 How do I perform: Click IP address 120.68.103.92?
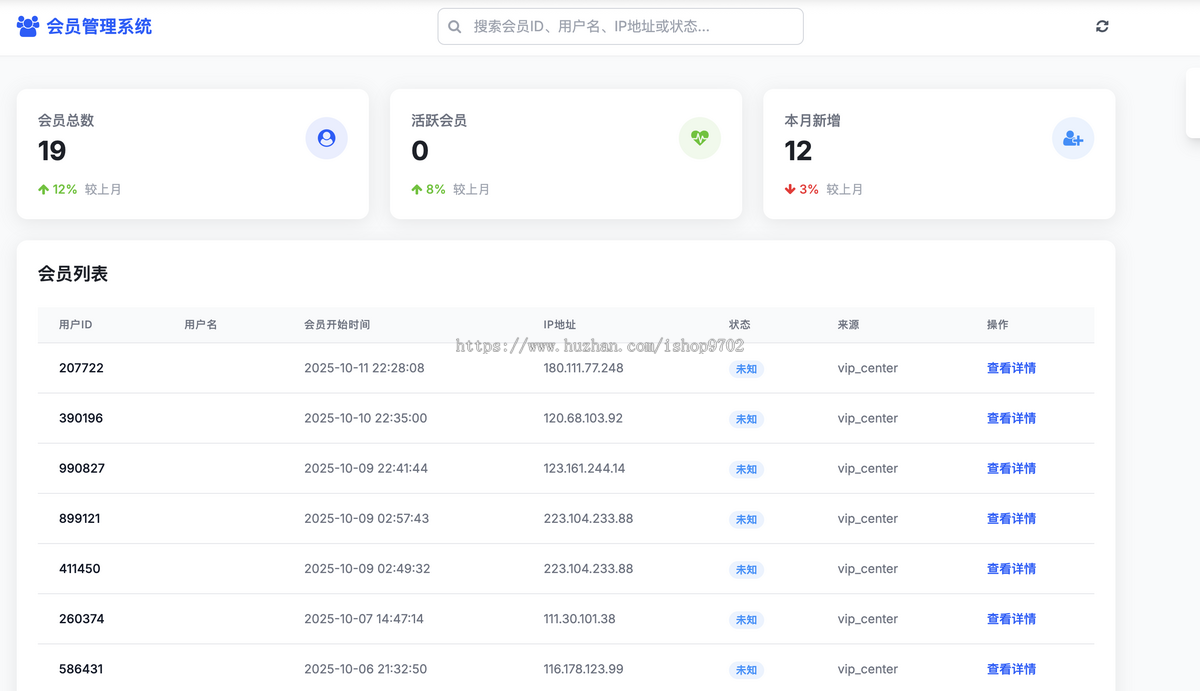(583, 418)
